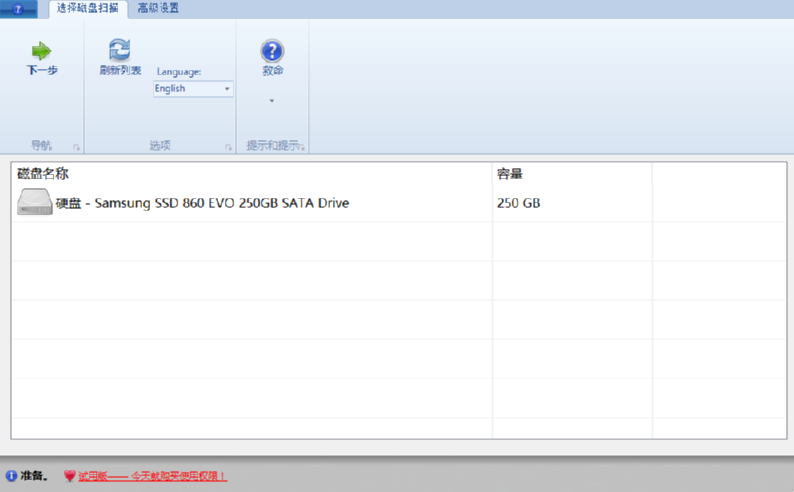The width and height of the screenshot is (794, 492).
Task: Open the Language dropdown showing English
Action: (193, 89)
